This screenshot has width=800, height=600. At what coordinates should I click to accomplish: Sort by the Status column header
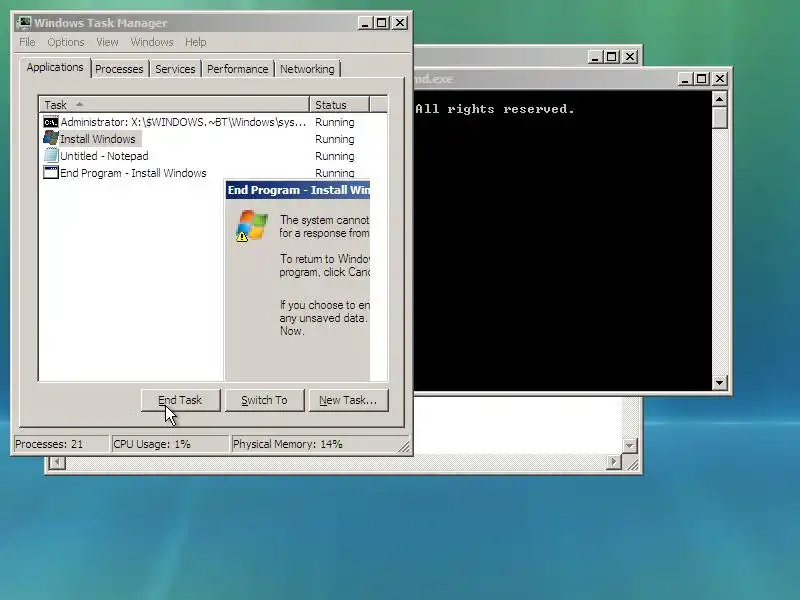pos(339,105)
